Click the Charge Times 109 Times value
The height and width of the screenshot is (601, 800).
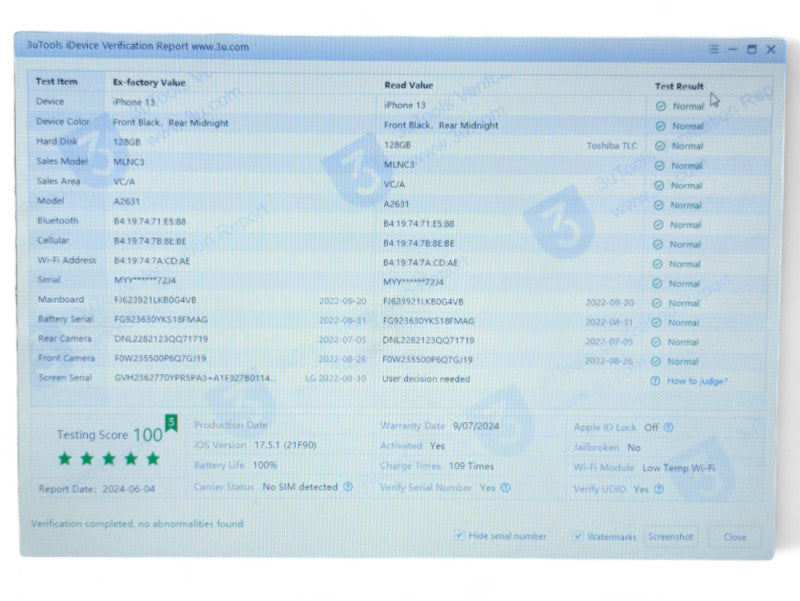[471, 466]
